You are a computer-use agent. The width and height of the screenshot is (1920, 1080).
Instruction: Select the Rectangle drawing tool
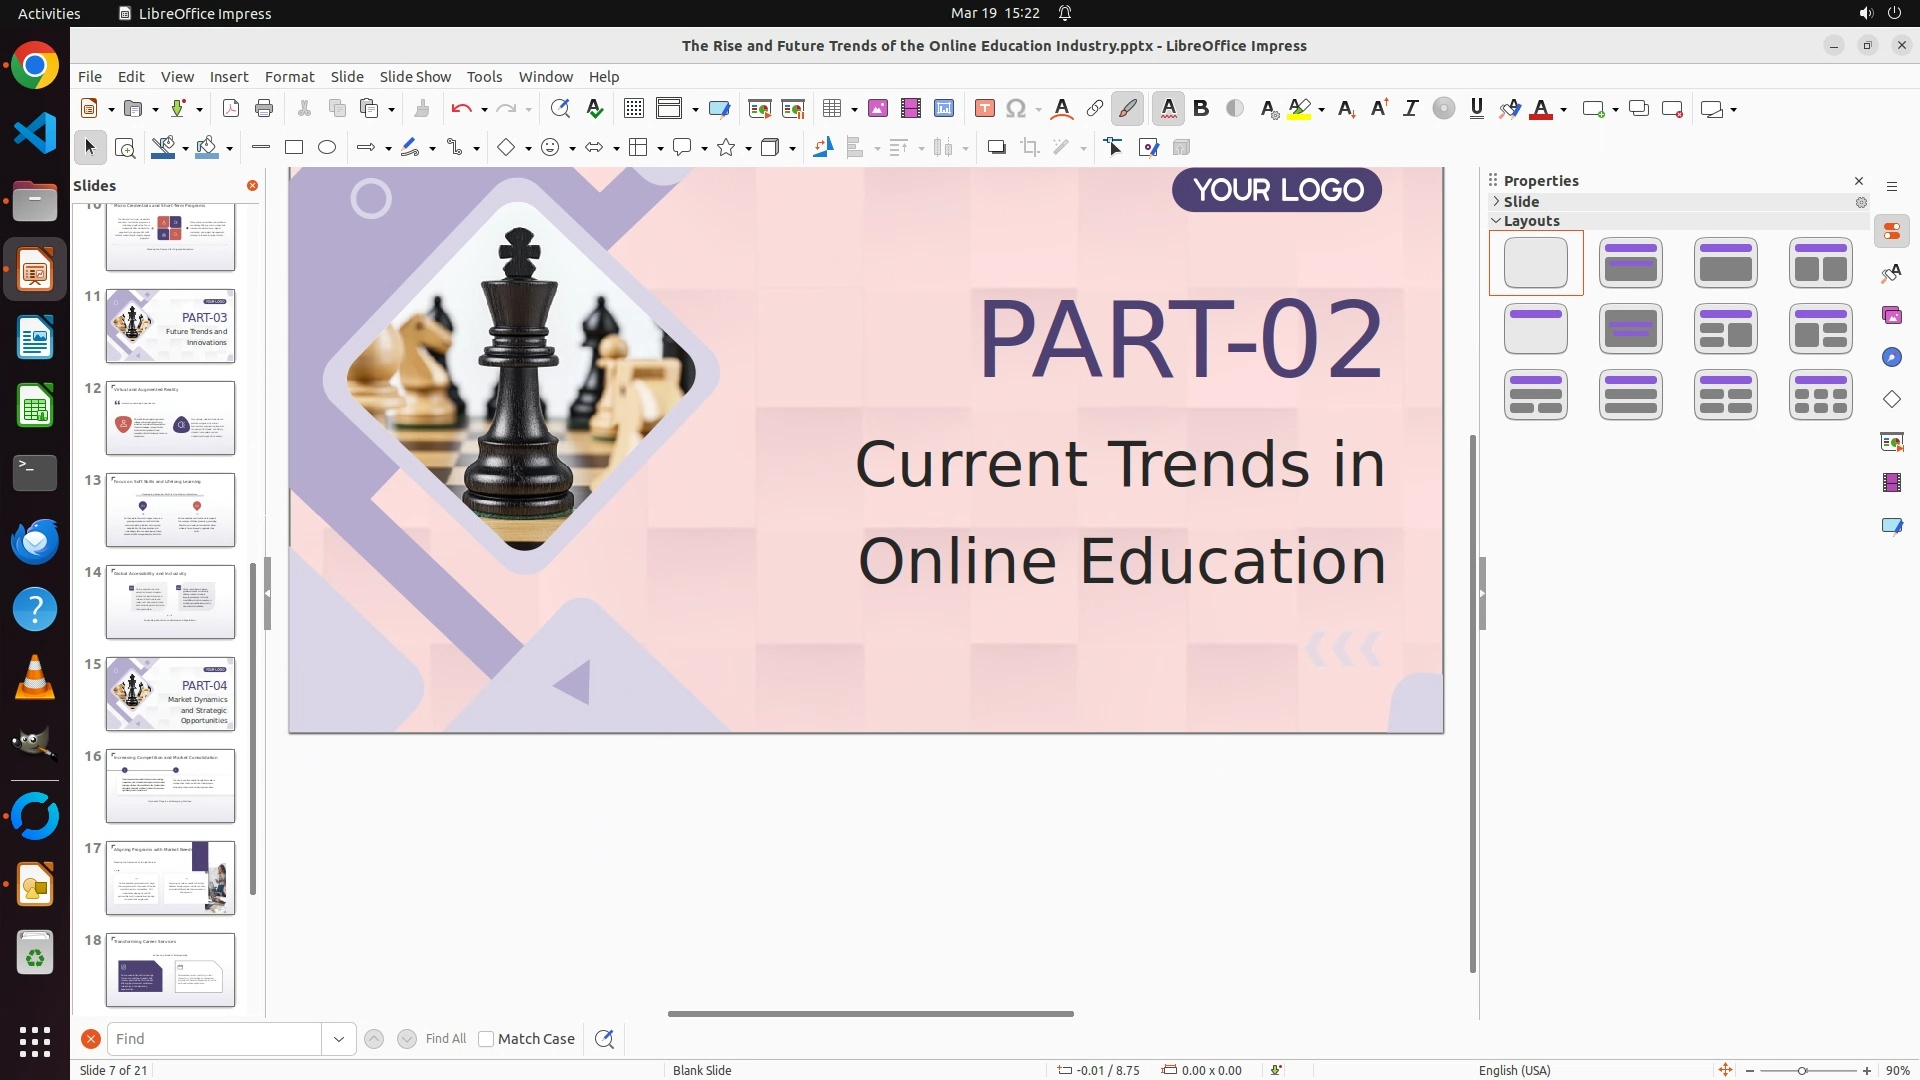pyautogui.click(x=294, y=148)
